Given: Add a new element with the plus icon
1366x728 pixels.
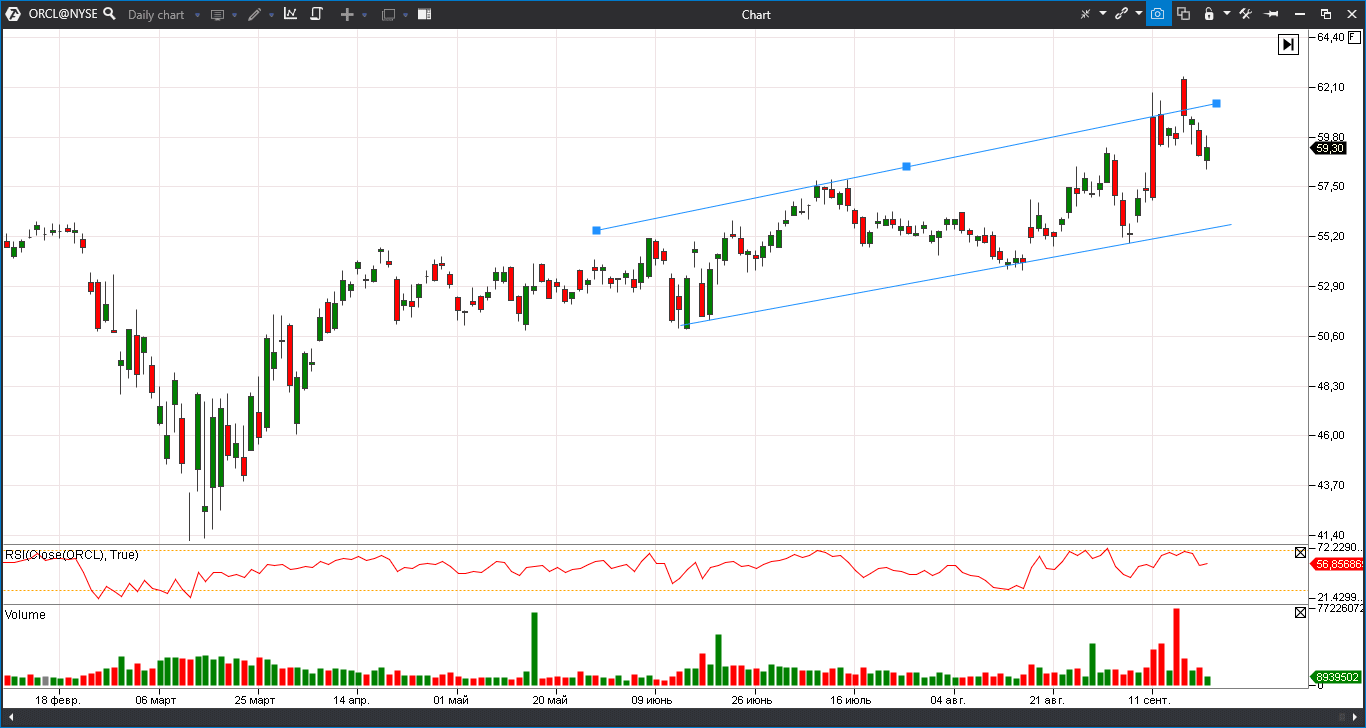Looking at the screenshot, I should (x=346, y=14).
